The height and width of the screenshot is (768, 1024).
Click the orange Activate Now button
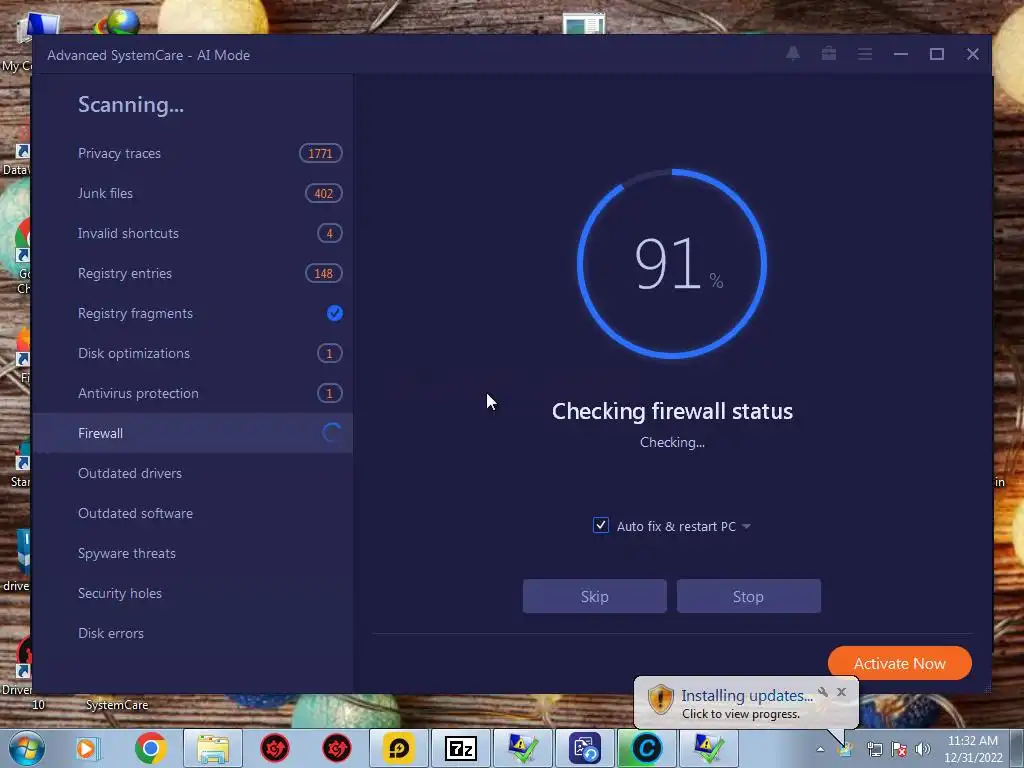click(899, 664)
